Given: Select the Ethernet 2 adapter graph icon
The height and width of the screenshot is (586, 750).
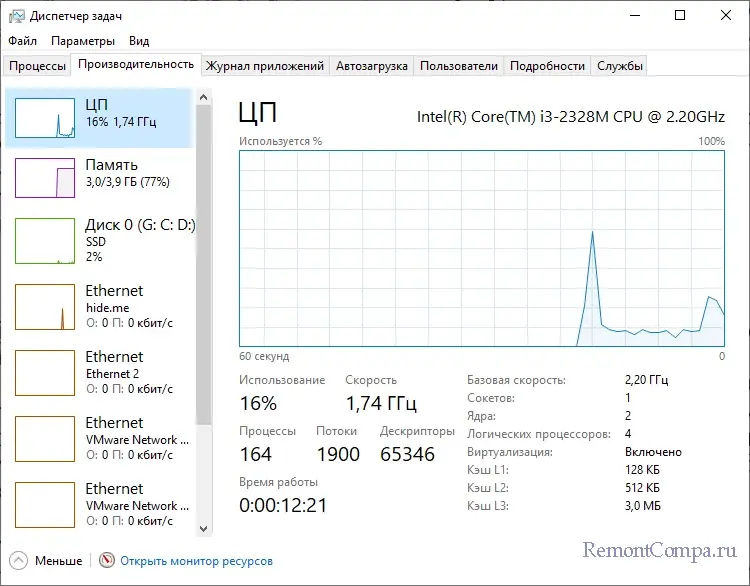Looking at the screenshot, I should click(46, 373).
